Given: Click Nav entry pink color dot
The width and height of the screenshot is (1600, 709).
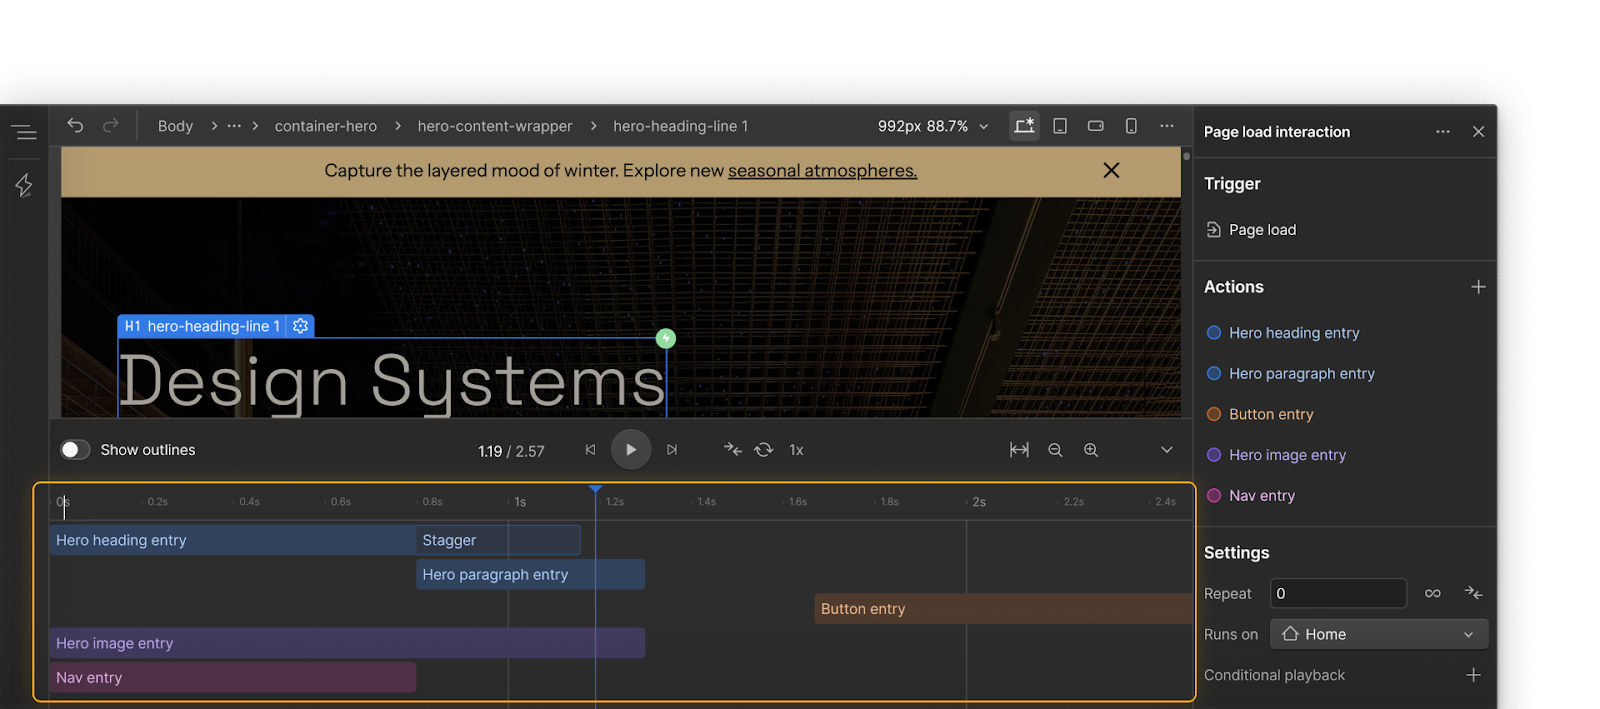Looking at the screenshot, I should tap(1214, 496).
